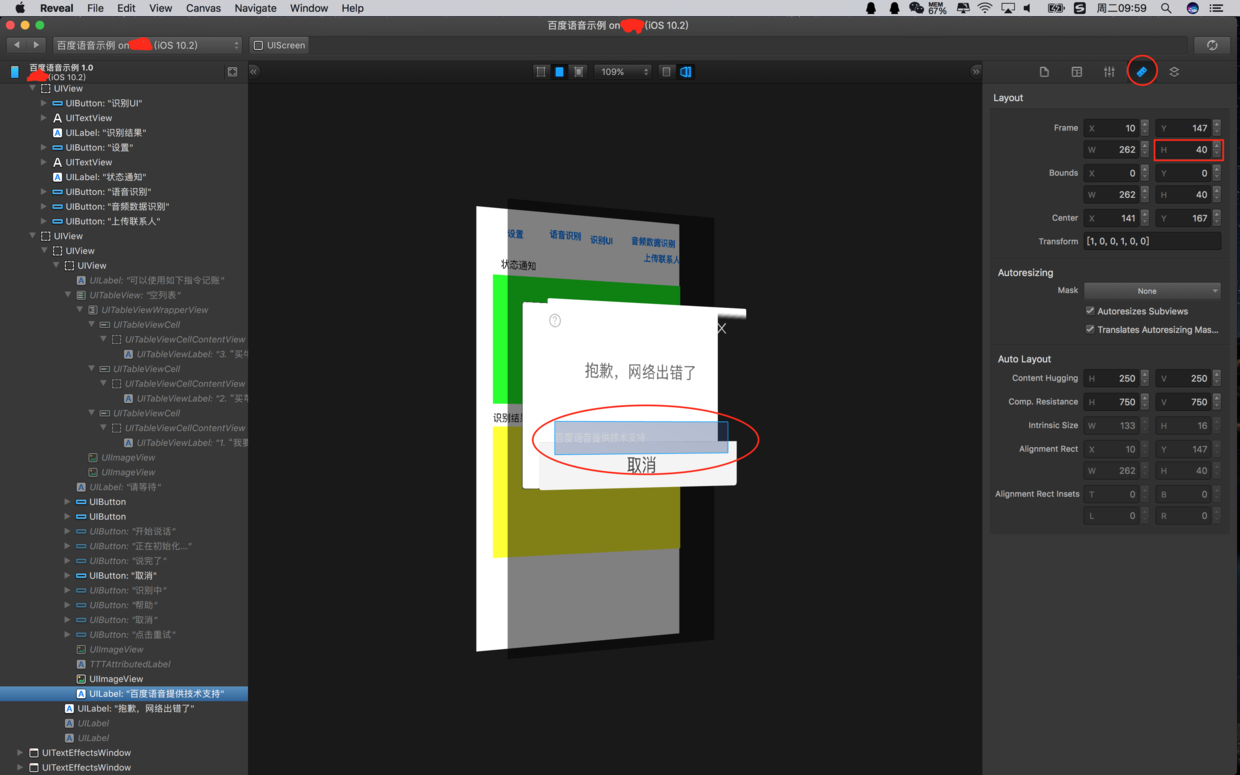Click the focus icon beside the app header
Viewport: 1240px width, 775px height.
(232, 72)
